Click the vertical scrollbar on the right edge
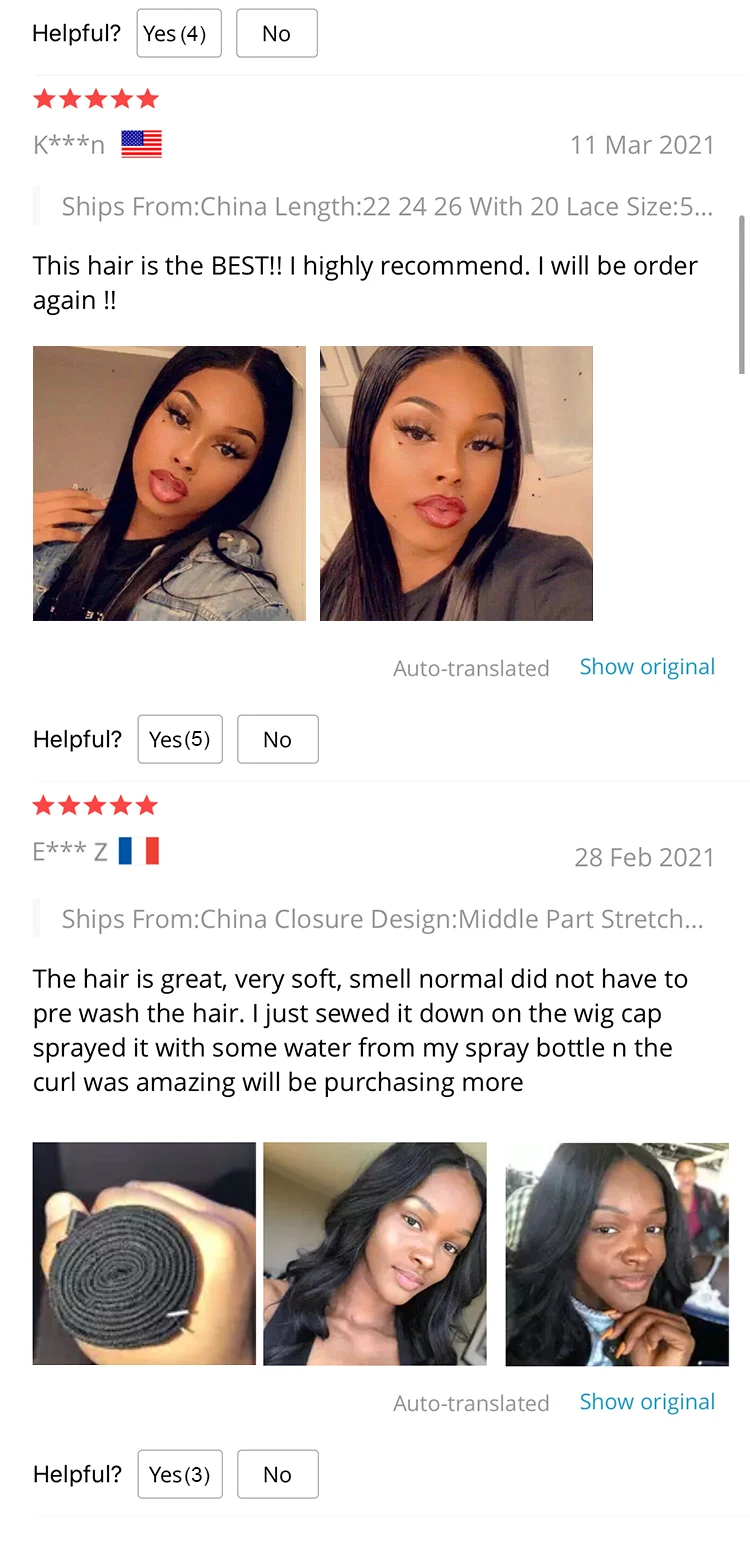The height and width of the screenshot is (1550, 750). [x=742, y=294]
